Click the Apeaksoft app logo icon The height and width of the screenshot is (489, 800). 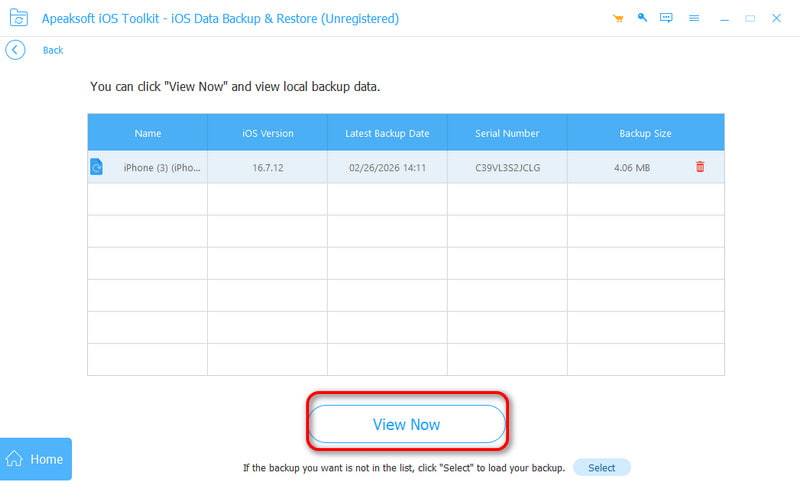click(17, 18)
